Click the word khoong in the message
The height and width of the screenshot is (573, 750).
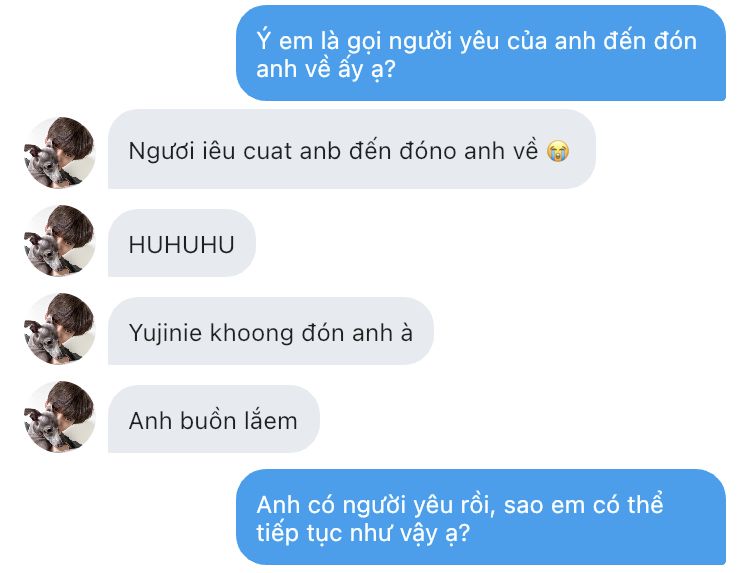point(252,333)
